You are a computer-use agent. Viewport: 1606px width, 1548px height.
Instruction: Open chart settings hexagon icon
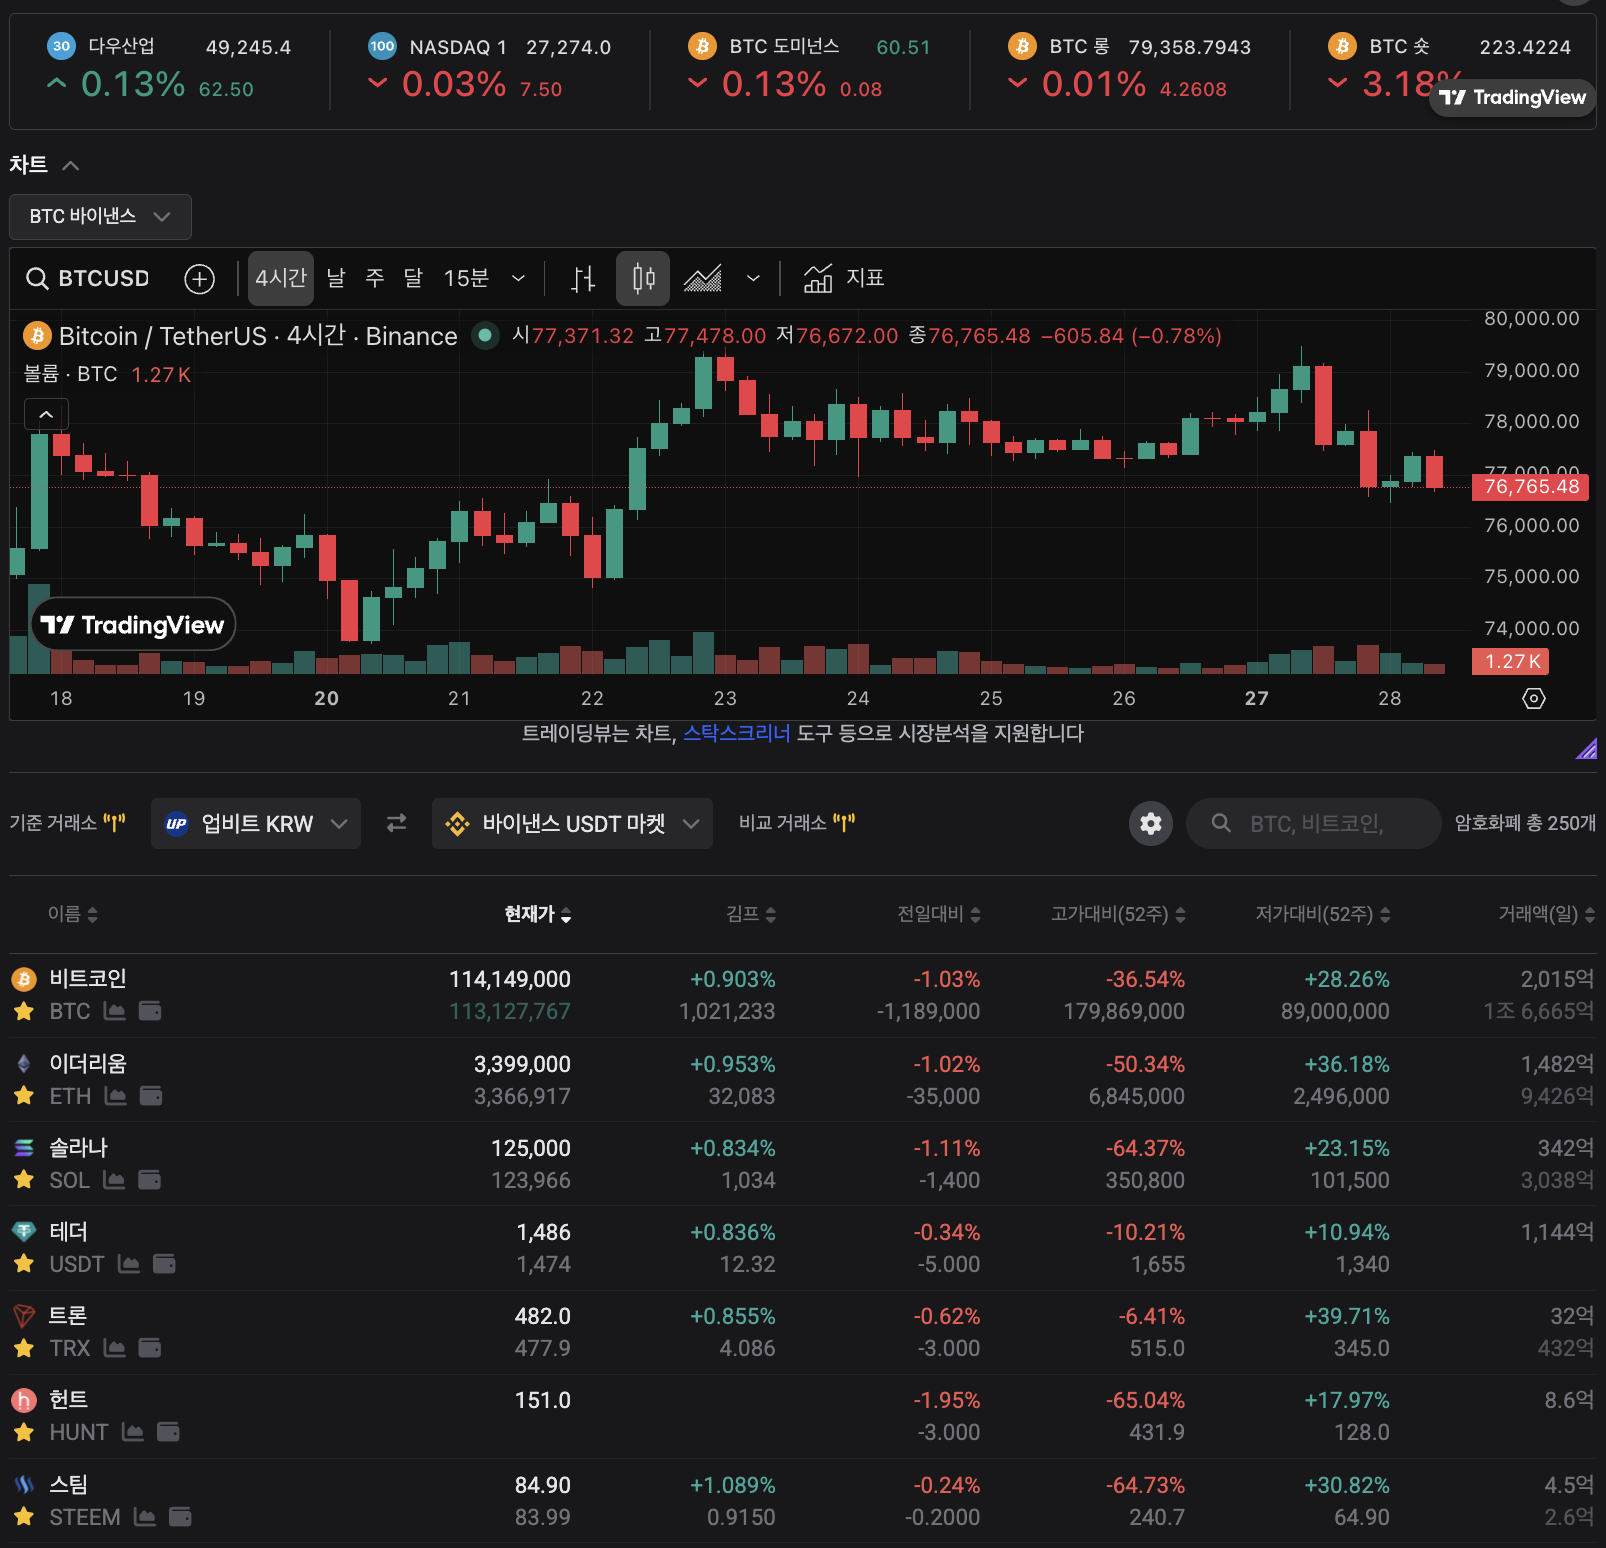click(x=1534, y=698)
